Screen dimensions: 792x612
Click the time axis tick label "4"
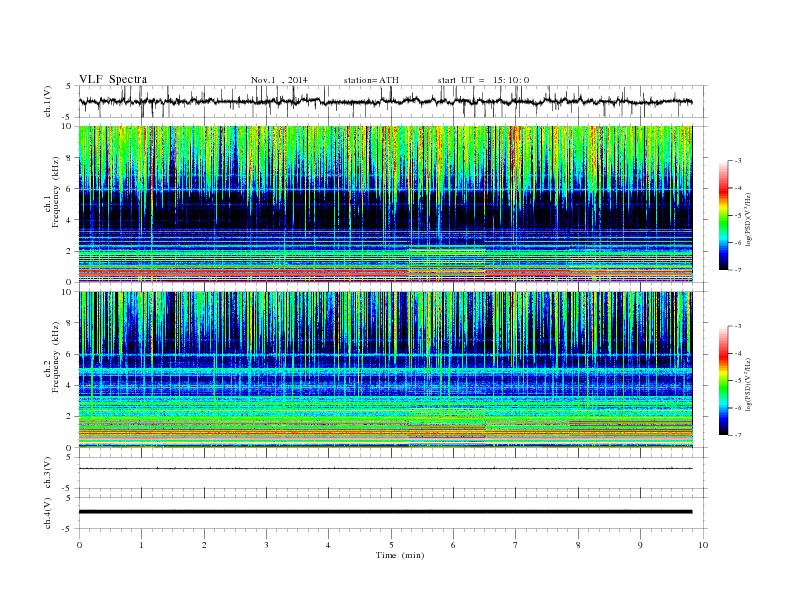(328, 545)
